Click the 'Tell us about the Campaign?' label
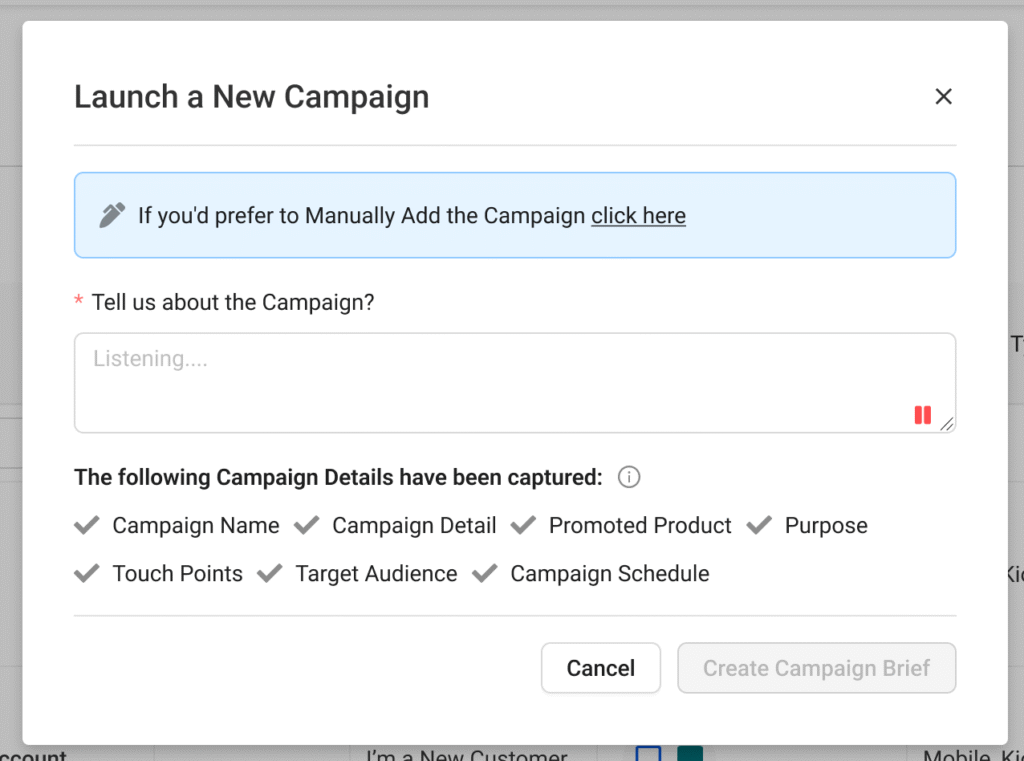The height and width of the screenshot is (761, 1024). click(x=233, y=302)
